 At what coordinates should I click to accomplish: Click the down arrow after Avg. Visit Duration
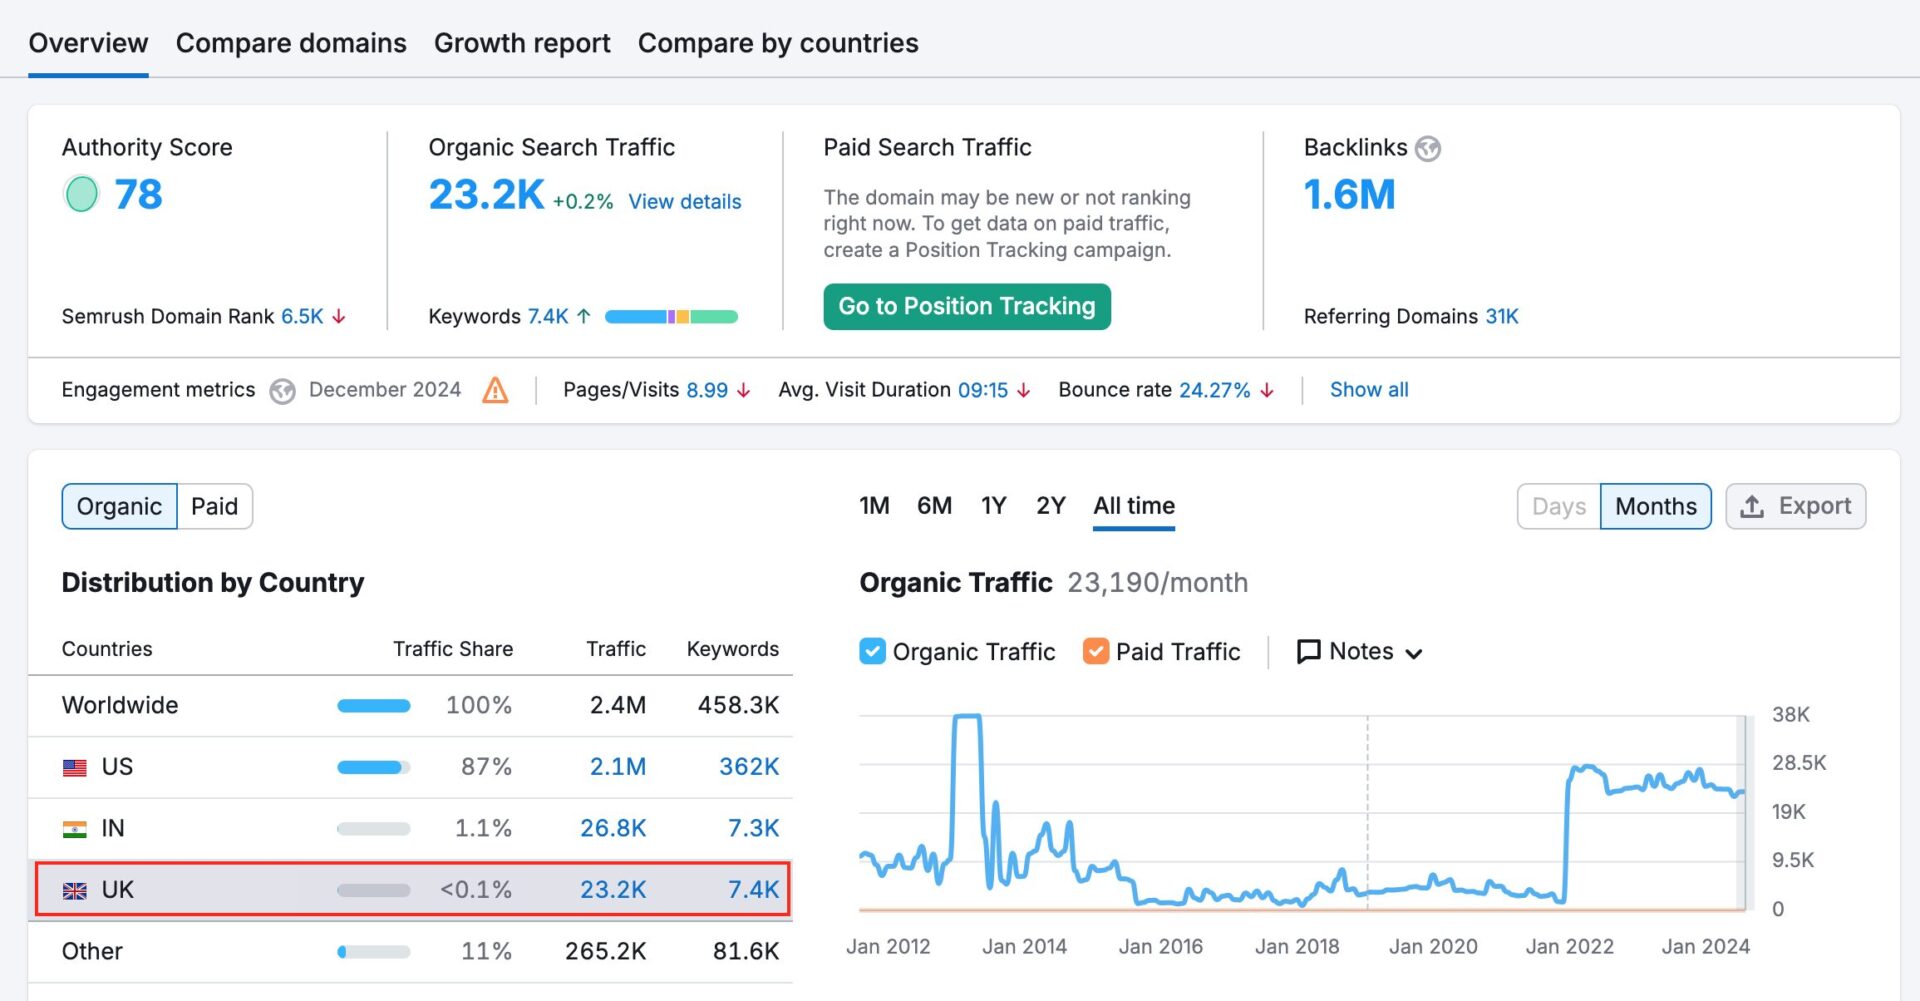pos(1024,390)
